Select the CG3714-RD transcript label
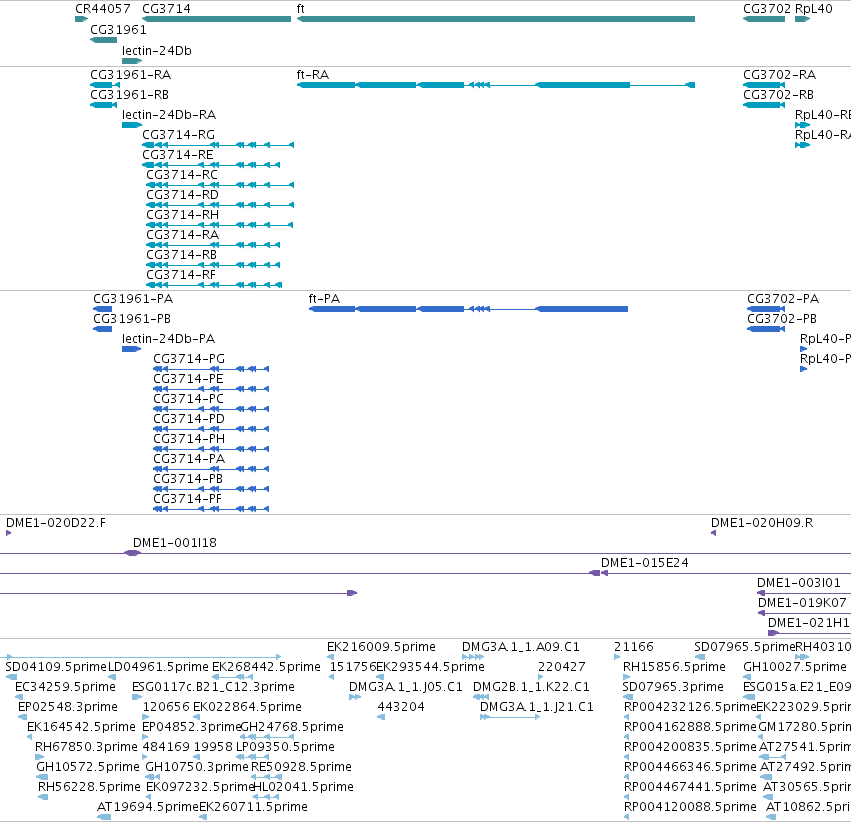This screenshot has width=851, height=822. pos(182,195)
